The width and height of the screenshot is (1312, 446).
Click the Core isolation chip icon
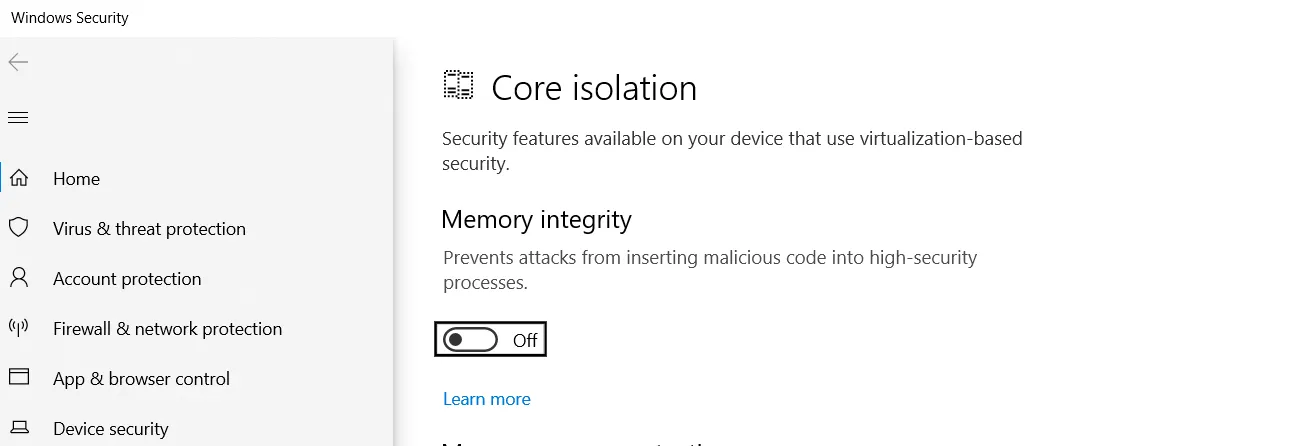click(x=458, y=86)
